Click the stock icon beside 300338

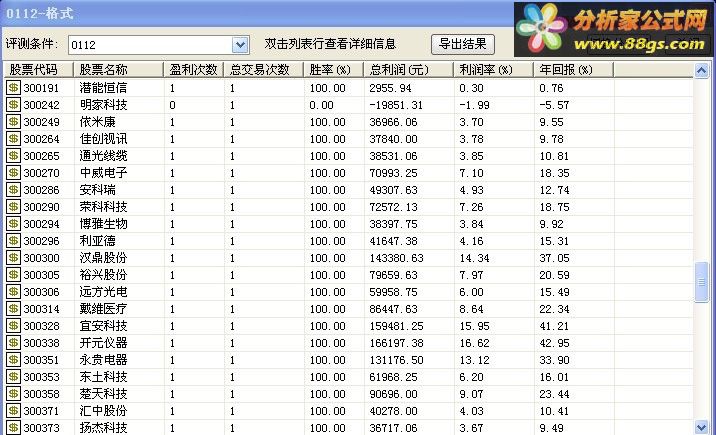[13, 343]
